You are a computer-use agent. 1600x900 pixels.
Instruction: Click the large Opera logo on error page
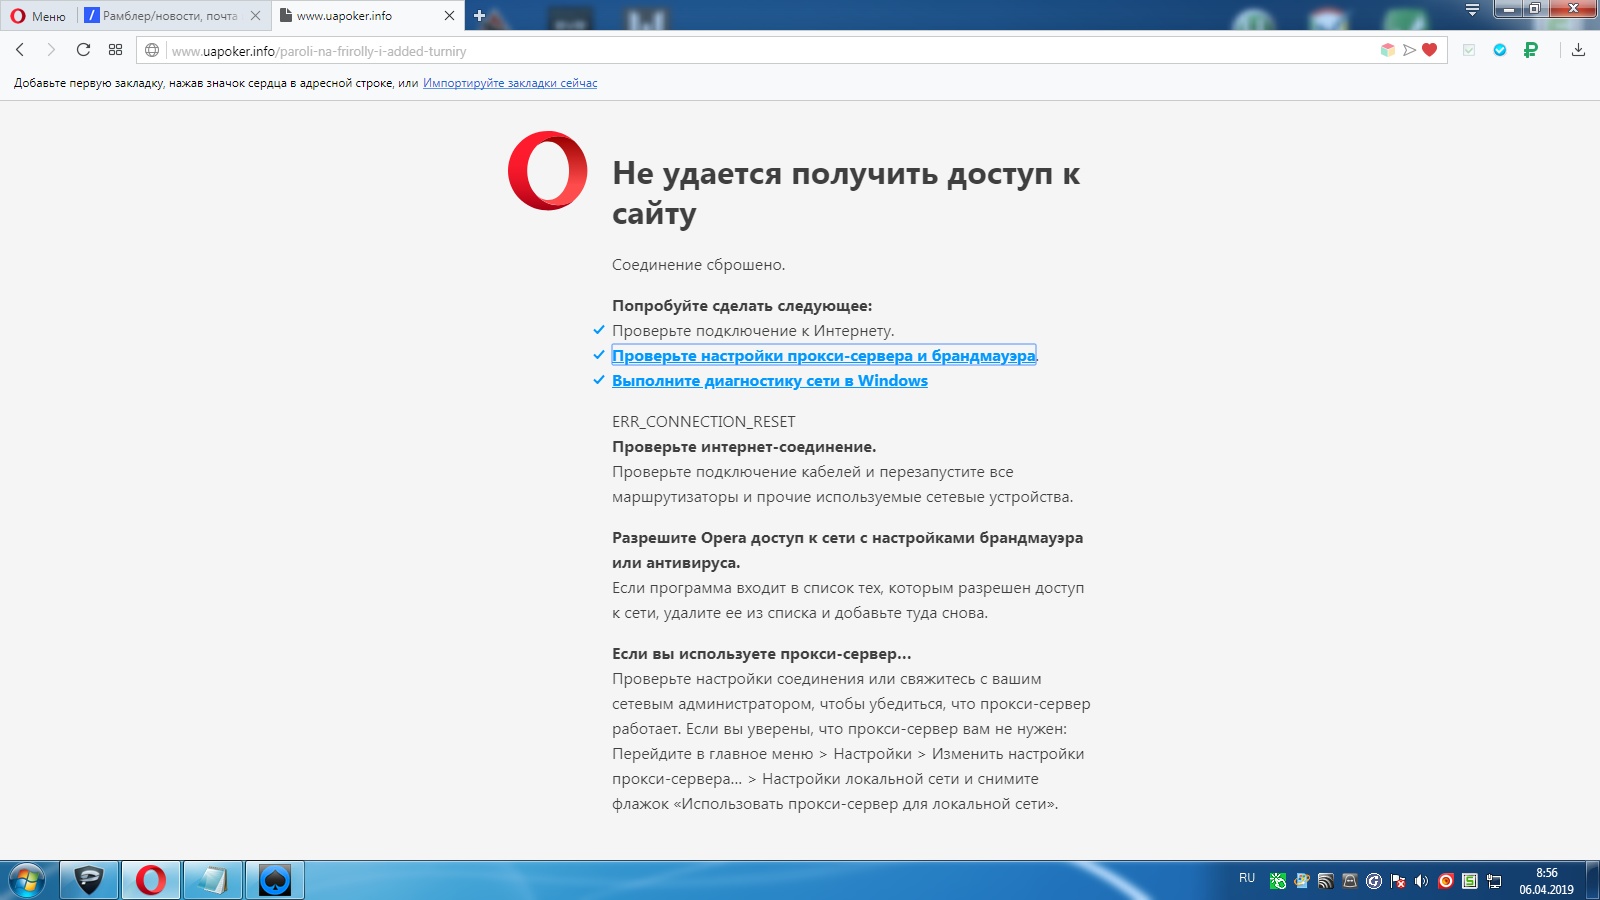[547, 170]
